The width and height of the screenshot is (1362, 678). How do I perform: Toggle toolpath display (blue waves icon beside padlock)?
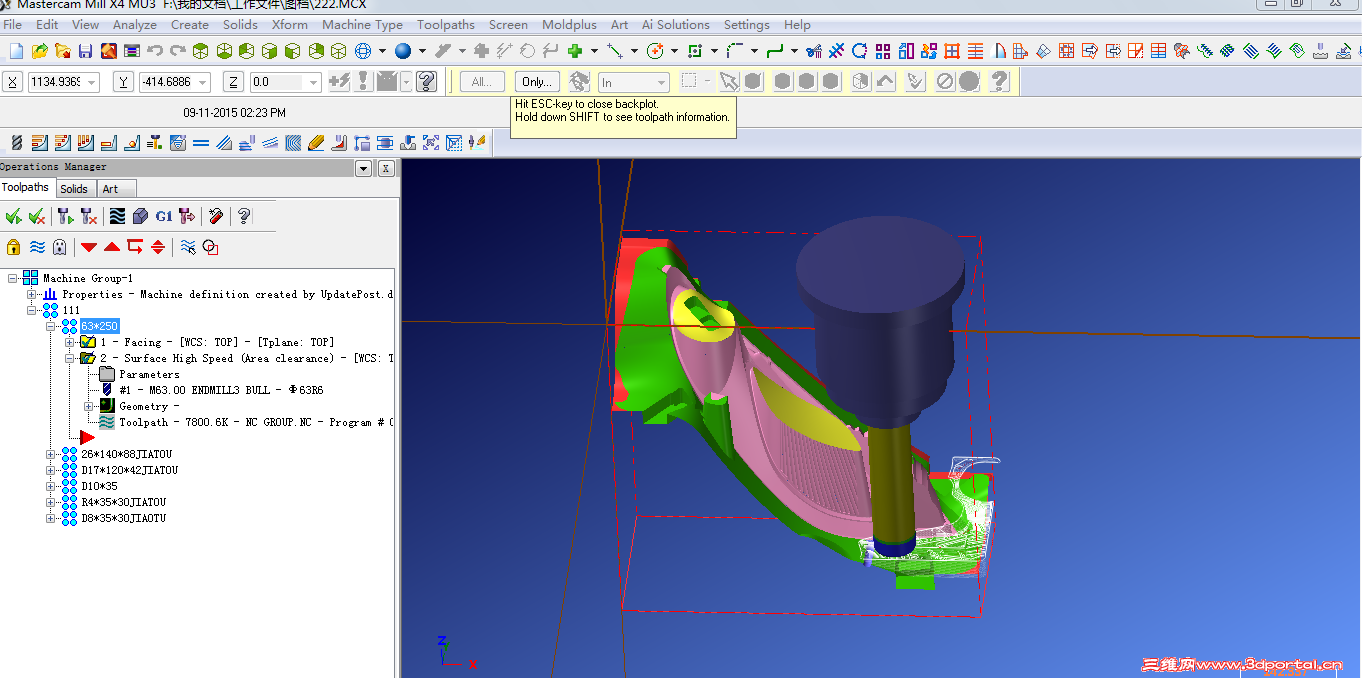tap(37, 247)
